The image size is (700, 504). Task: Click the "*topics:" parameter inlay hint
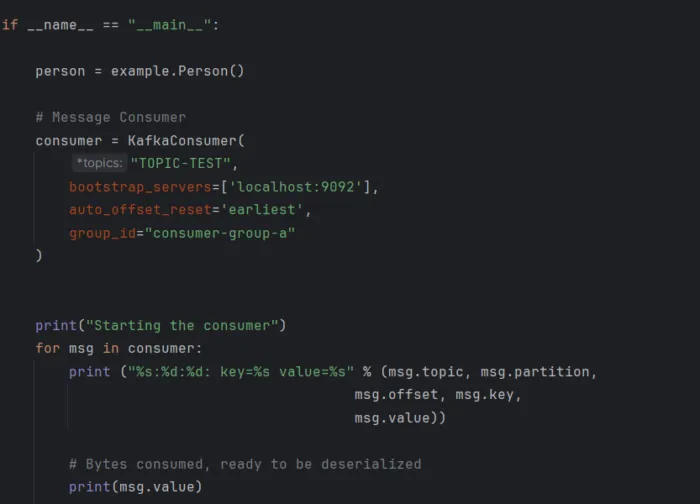point(99,163)
